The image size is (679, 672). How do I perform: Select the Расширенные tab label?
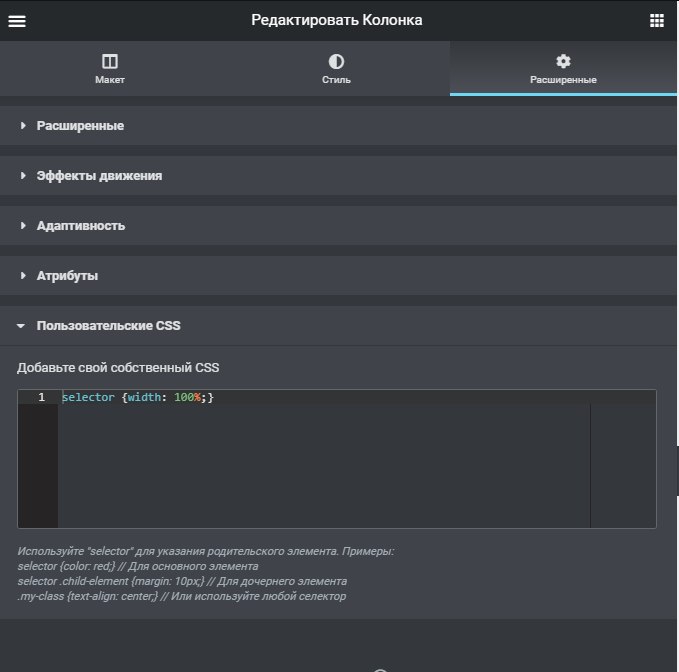[563, 80]
